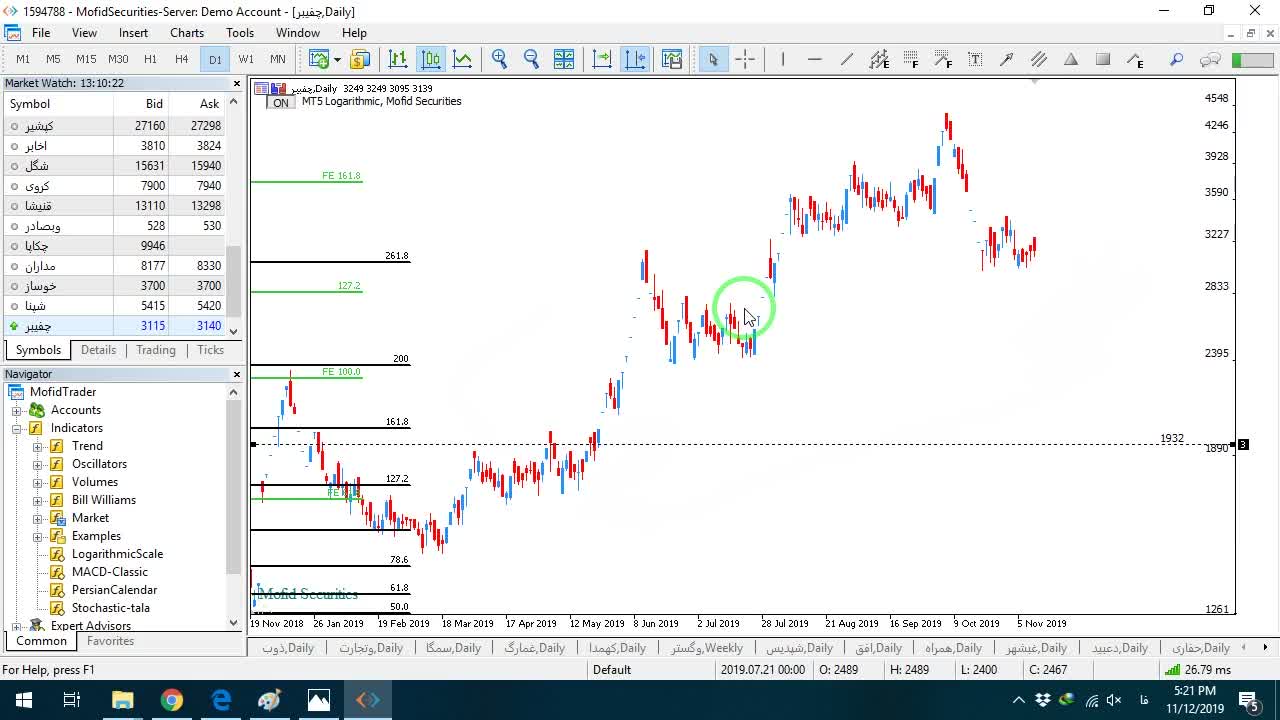
Task: Expand the Volumes folder
Action: (x=38, y=482)
